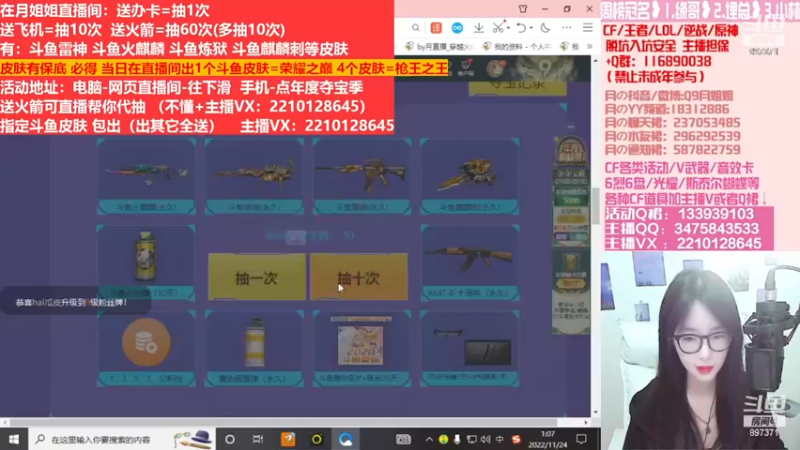Screen dimensions: 800x450
Task: Open the browser hamburger menu
Action: tap(588, 28)
